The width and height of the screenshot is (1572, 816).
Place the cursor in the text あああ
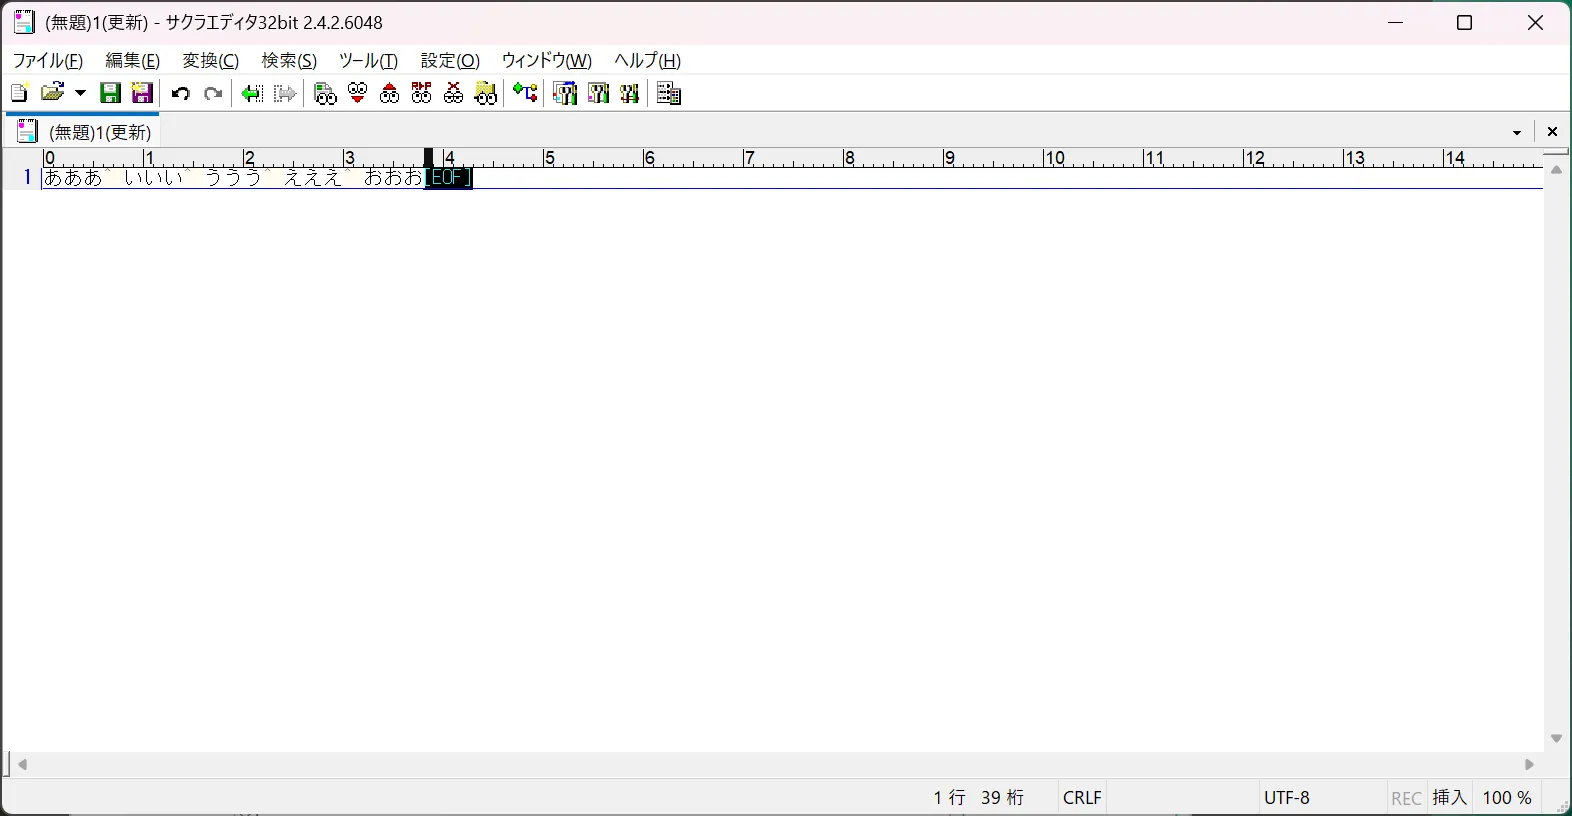tap(73, 178)
